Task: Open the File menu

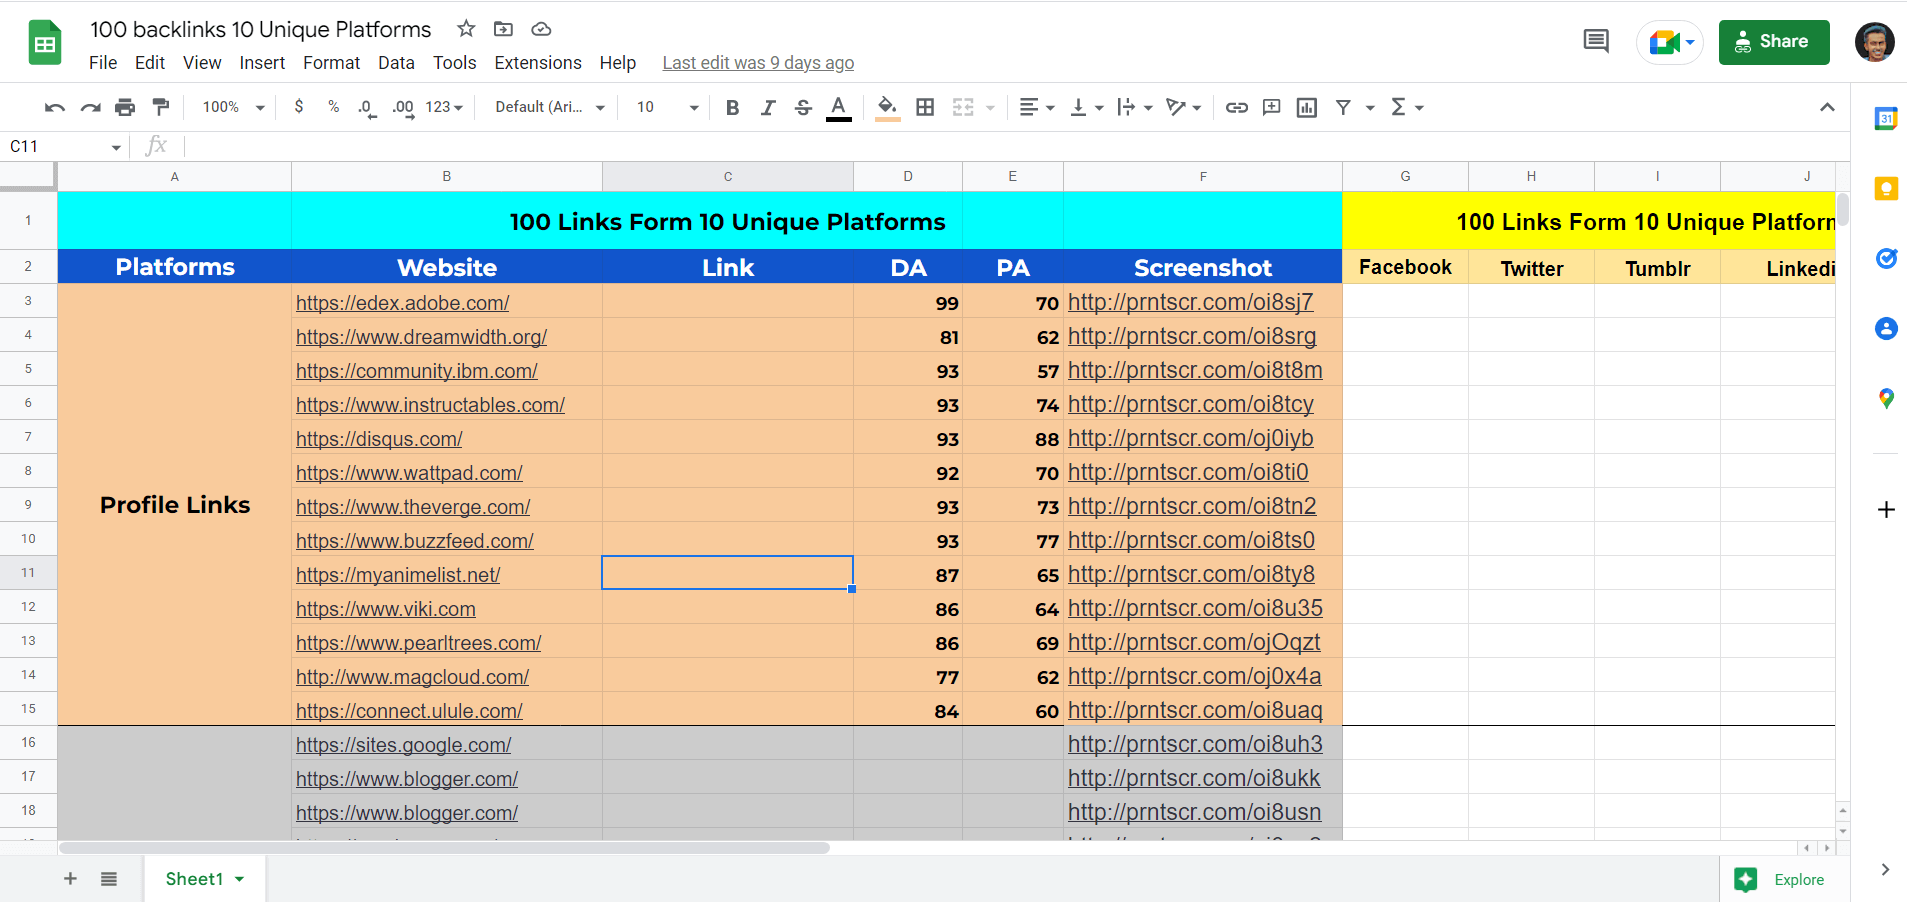Action: [x=103, y=63]
